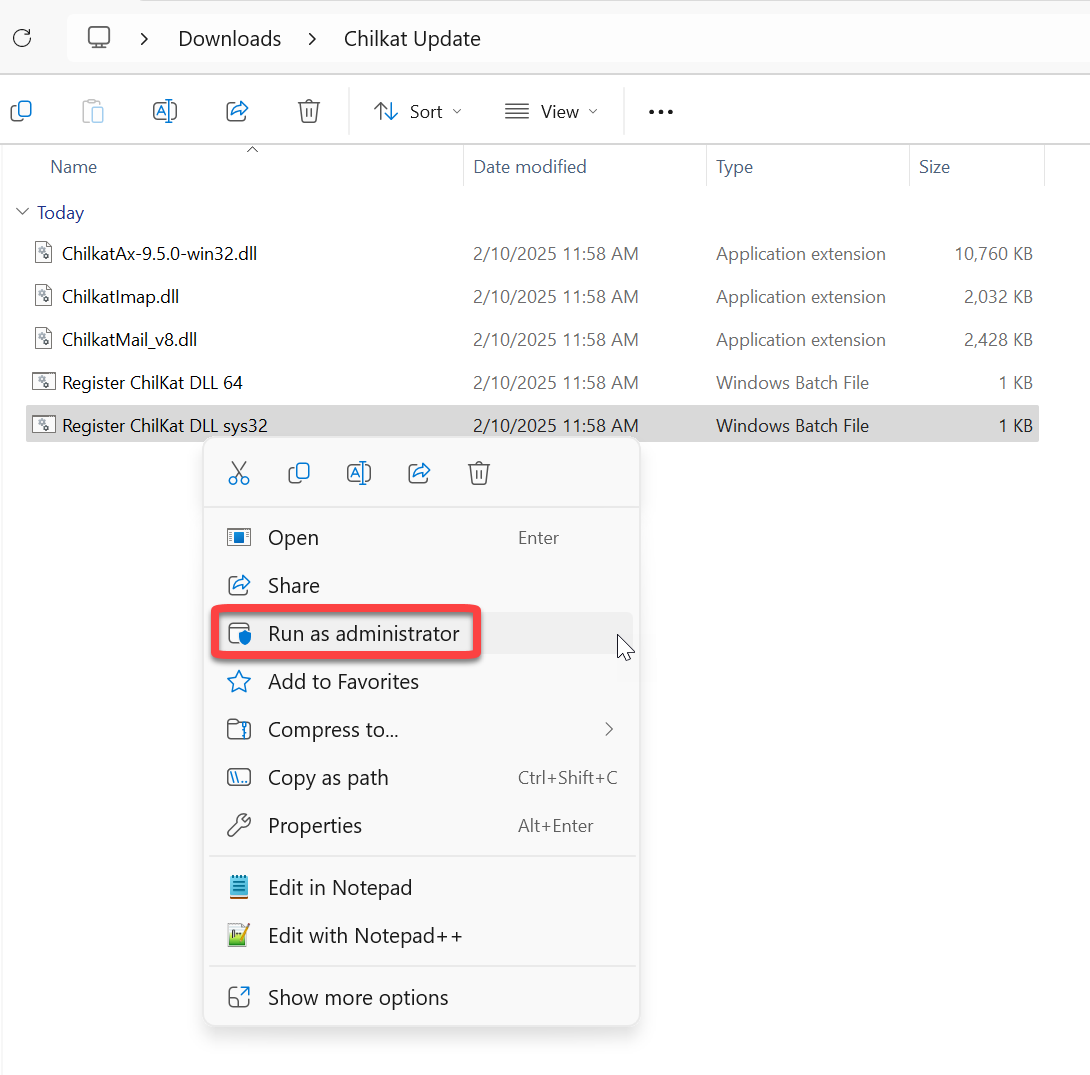Open the Sort dropdown
Screen dimensions: 1090x1075
point(418,111)
